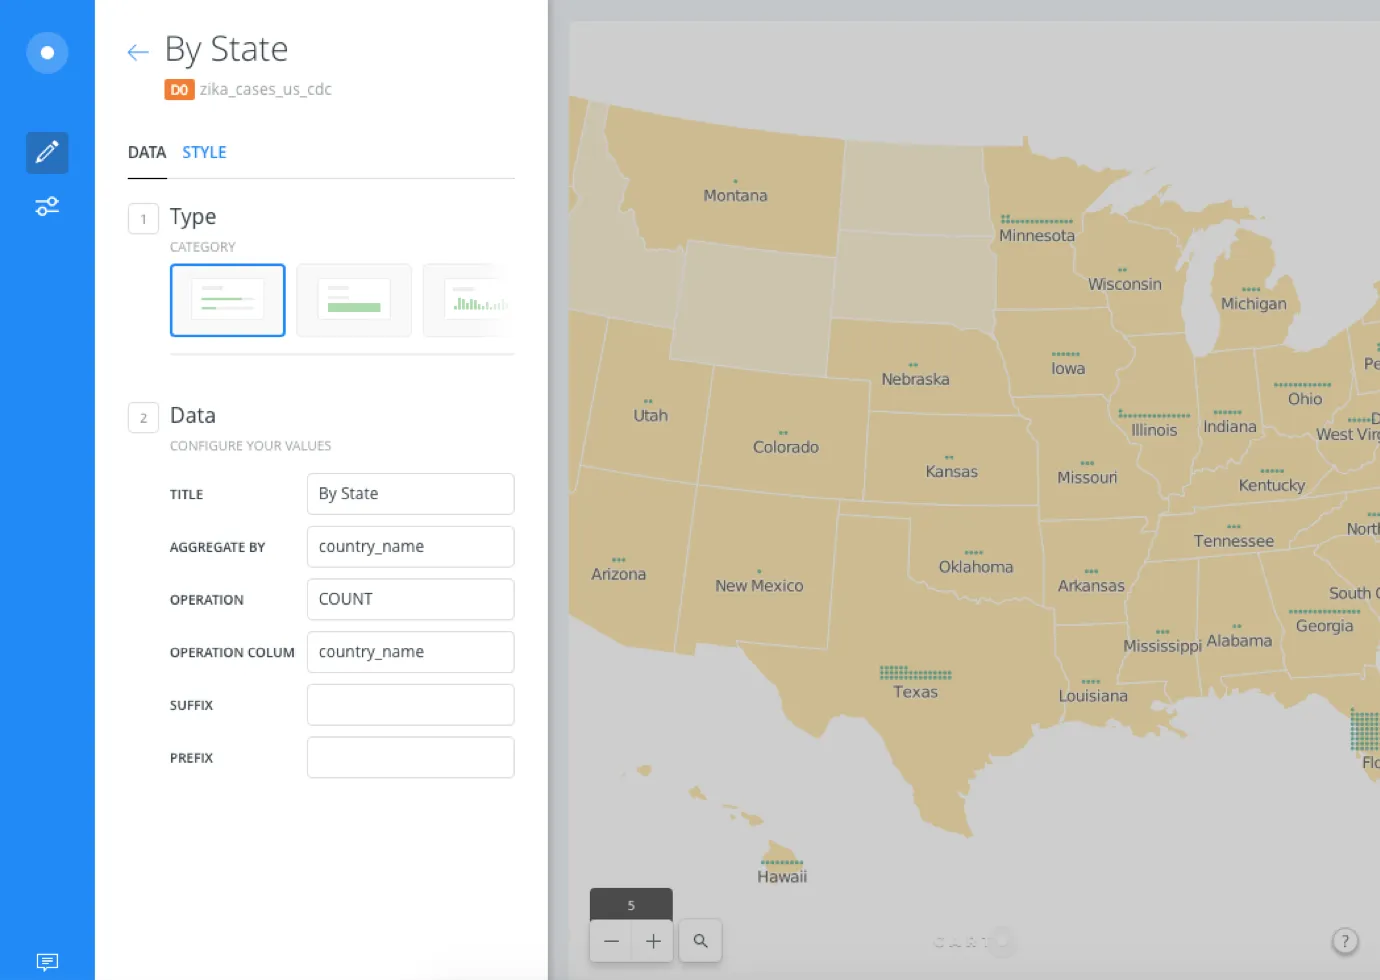The image size is (1380, 980).
Task: Open the map search magnifier button
Action: tap(701, 941)
